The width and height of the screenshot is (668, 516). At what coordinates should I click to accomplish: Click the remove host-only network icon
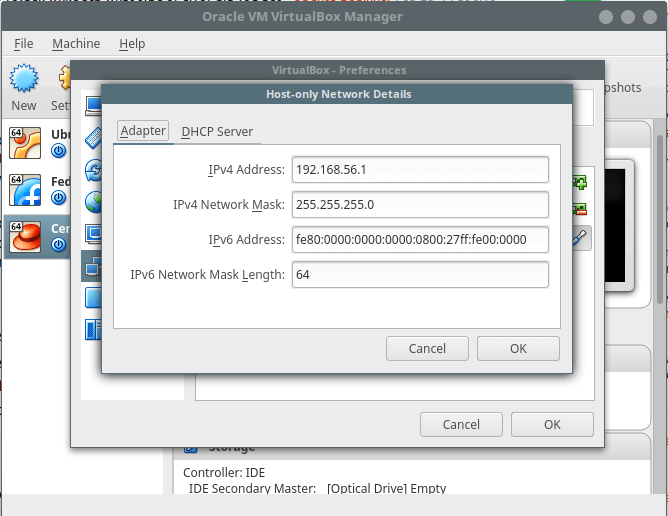click(x=580, y=210)
